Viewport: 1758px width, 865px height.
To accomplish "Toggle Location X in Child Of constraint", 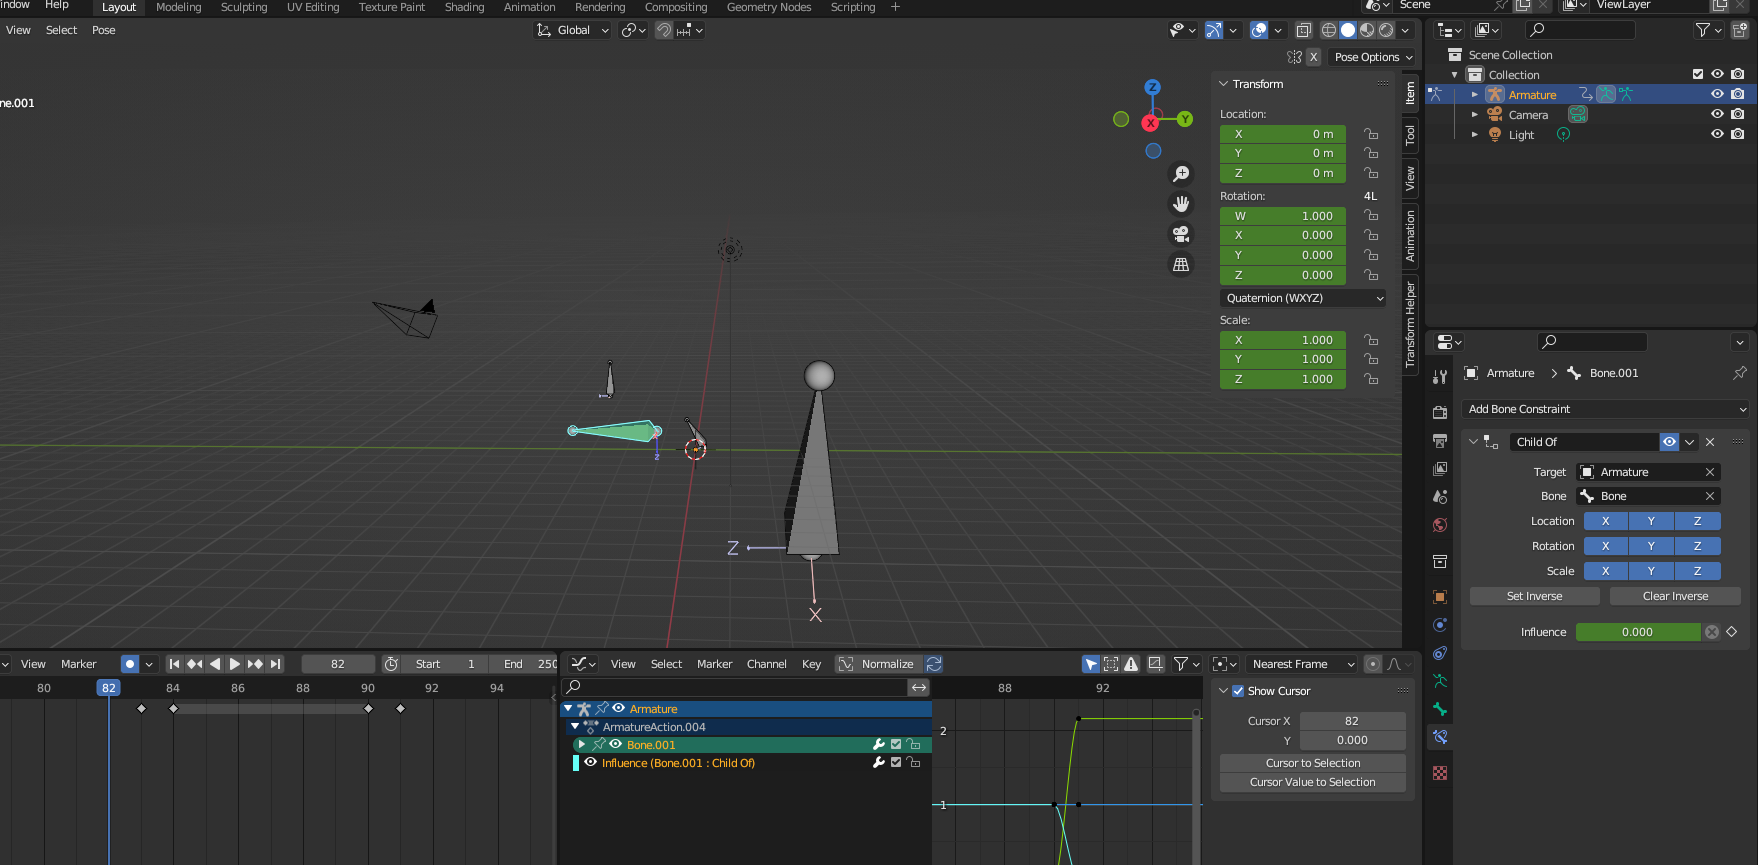I will [1606, 521].
